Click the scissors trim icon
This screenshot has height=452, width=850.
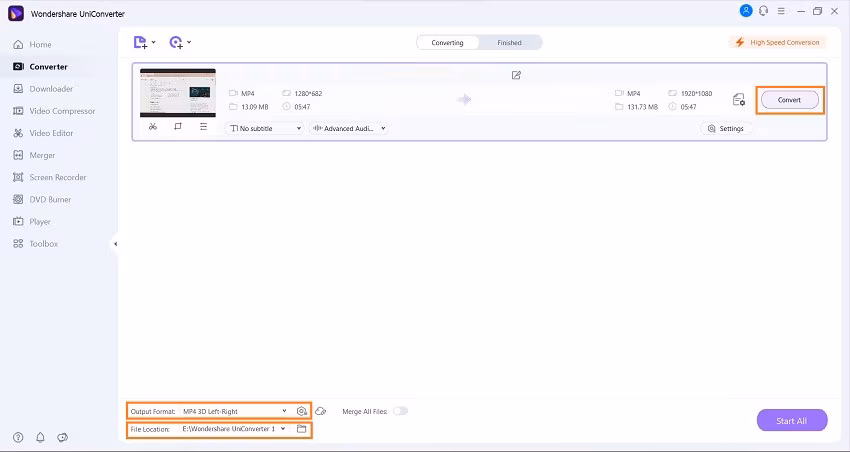(x=153, y=126)
